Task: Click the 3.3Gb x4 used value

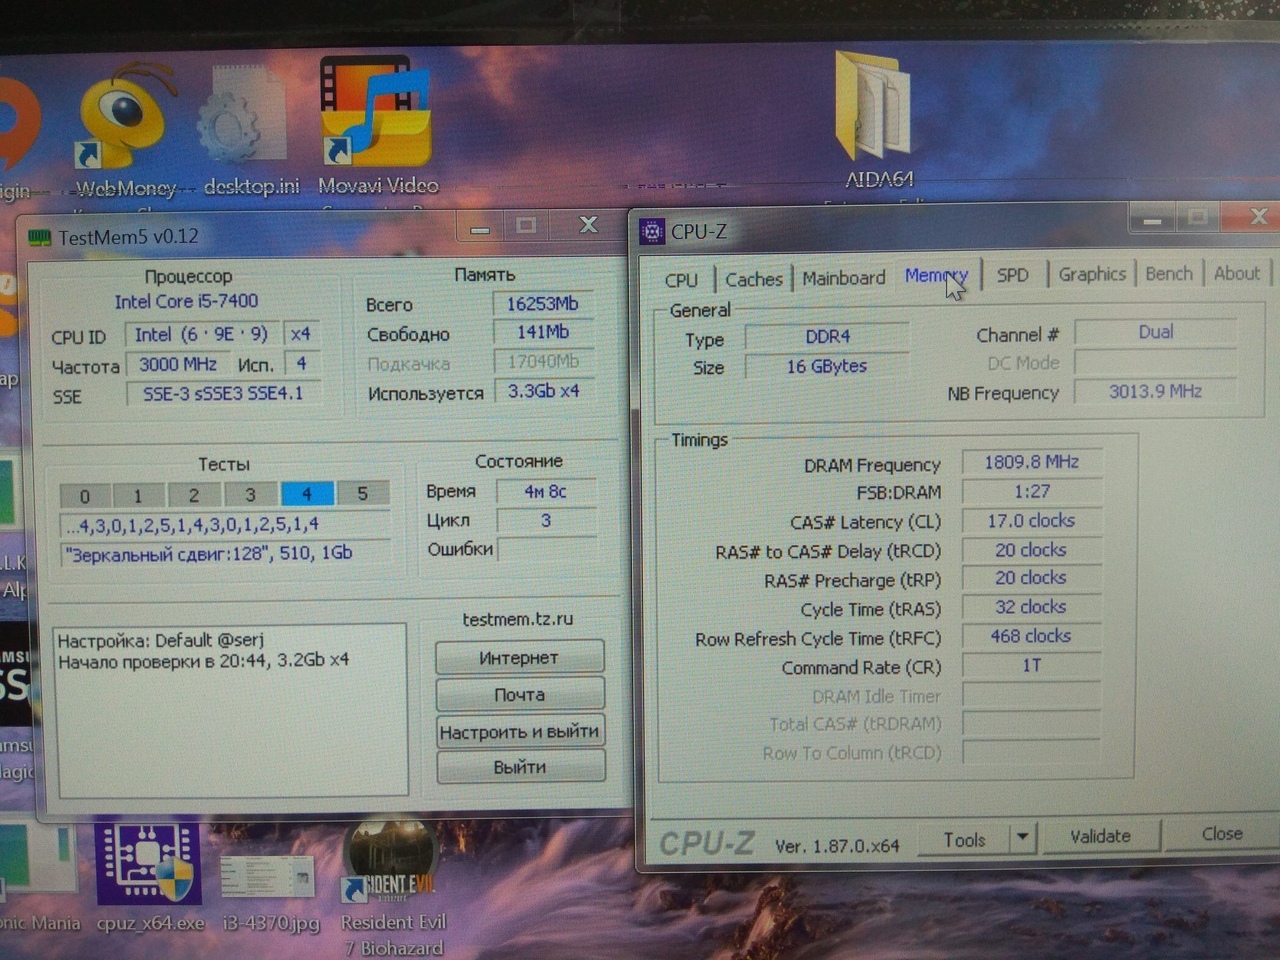Action: [544, 391]
